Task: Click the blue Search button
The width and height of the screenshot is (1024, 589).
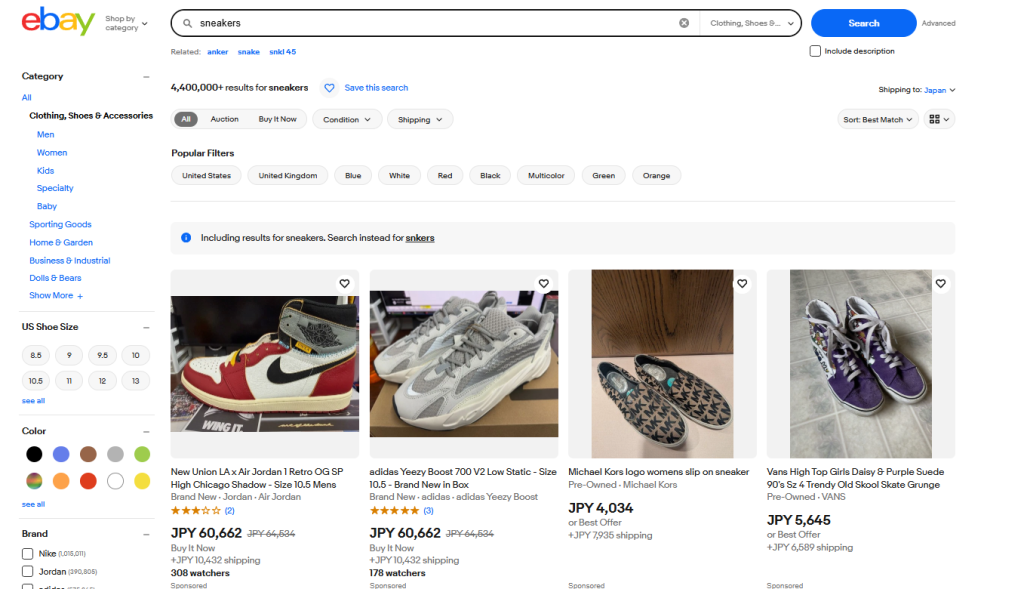Action: [863, 23]
